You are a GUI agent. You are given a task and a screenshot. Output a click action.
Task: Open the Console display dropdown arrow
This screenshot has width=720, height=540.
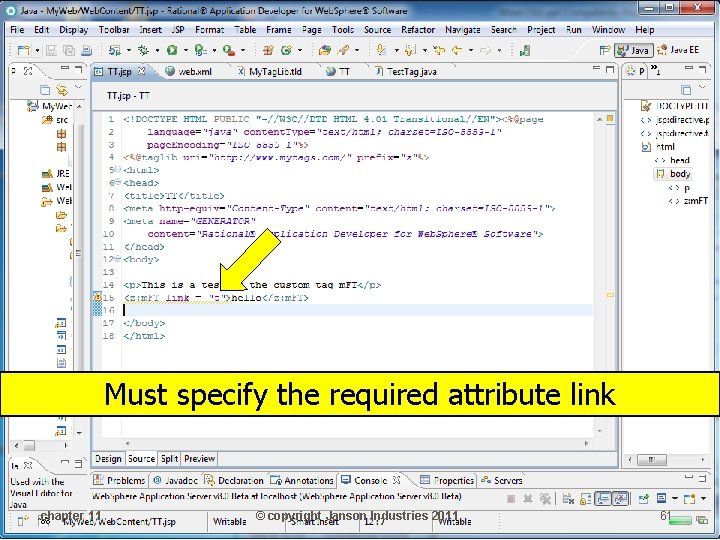tap(675, 499)
